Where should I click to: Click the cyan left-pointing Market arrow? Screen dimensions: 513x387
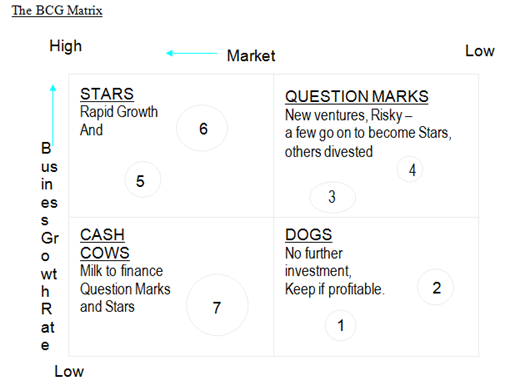(192, 53)
